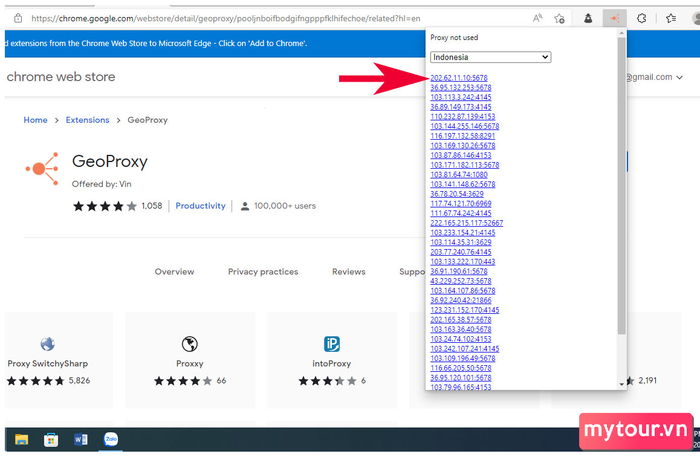Click the intoProxy iP icon
Viewport: 700px width, 459px height.
[x=332, y=344]
